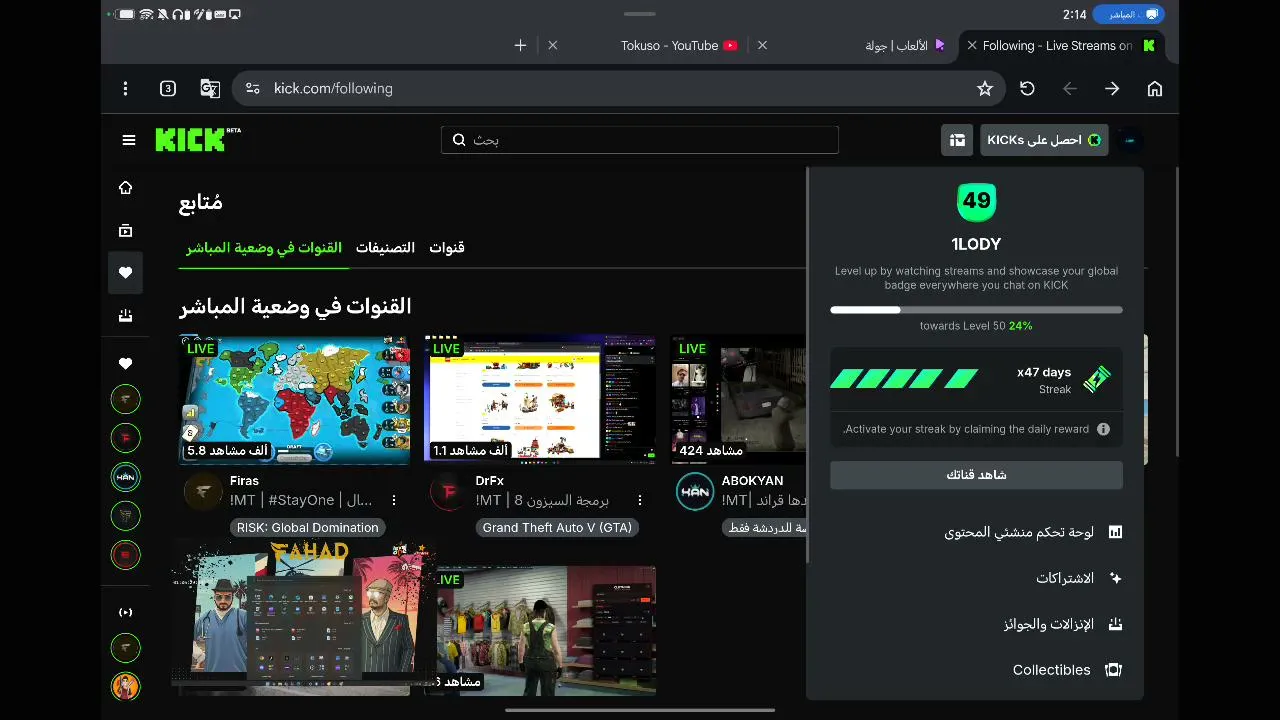Click the KICK beta logo
This screenshot has height=720, width=1280.
click(198, 140)
